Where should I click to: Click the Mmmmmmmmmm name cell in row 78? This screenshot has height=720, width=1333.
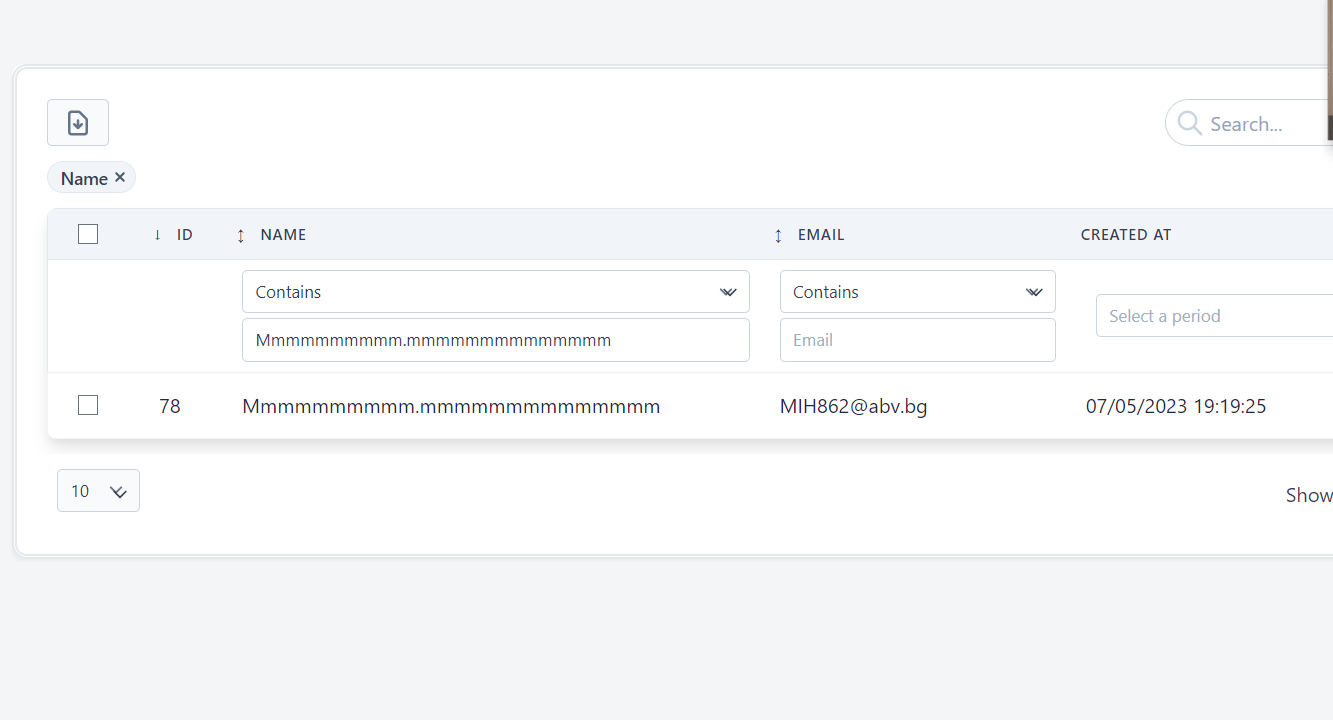(451, 406)
